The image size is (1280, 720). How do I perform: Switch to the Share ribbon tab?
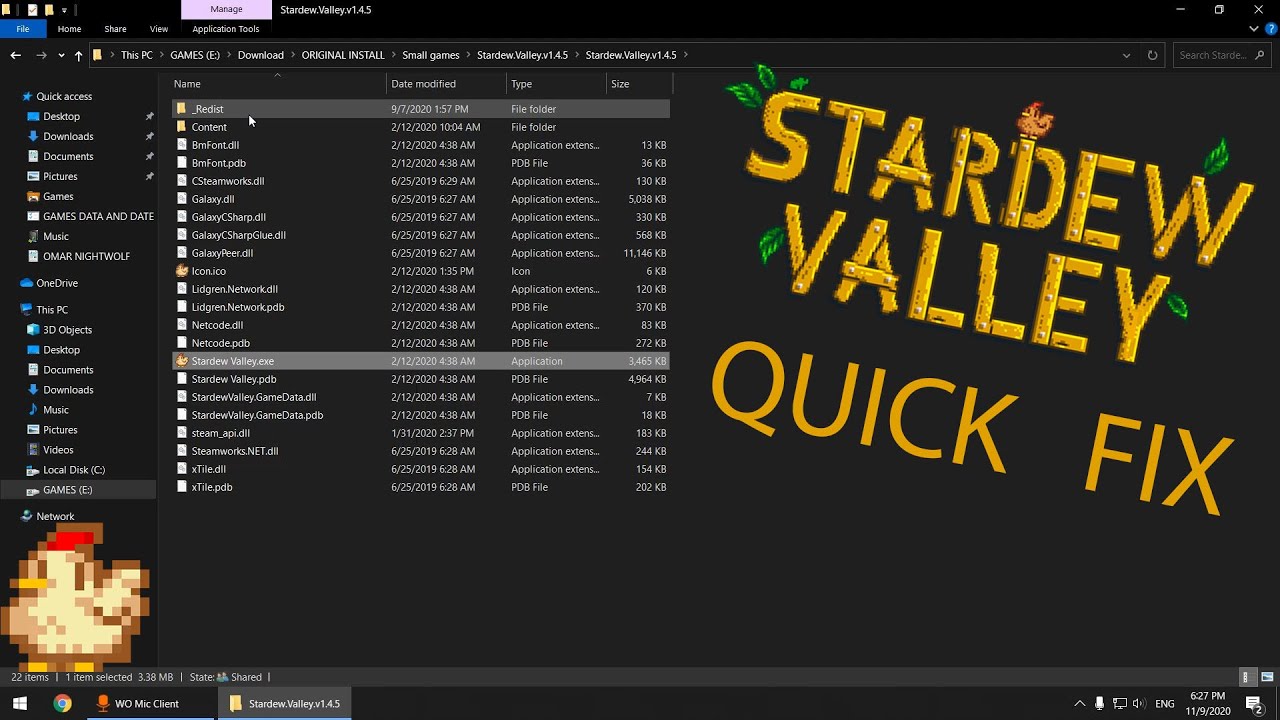[115, 29]
